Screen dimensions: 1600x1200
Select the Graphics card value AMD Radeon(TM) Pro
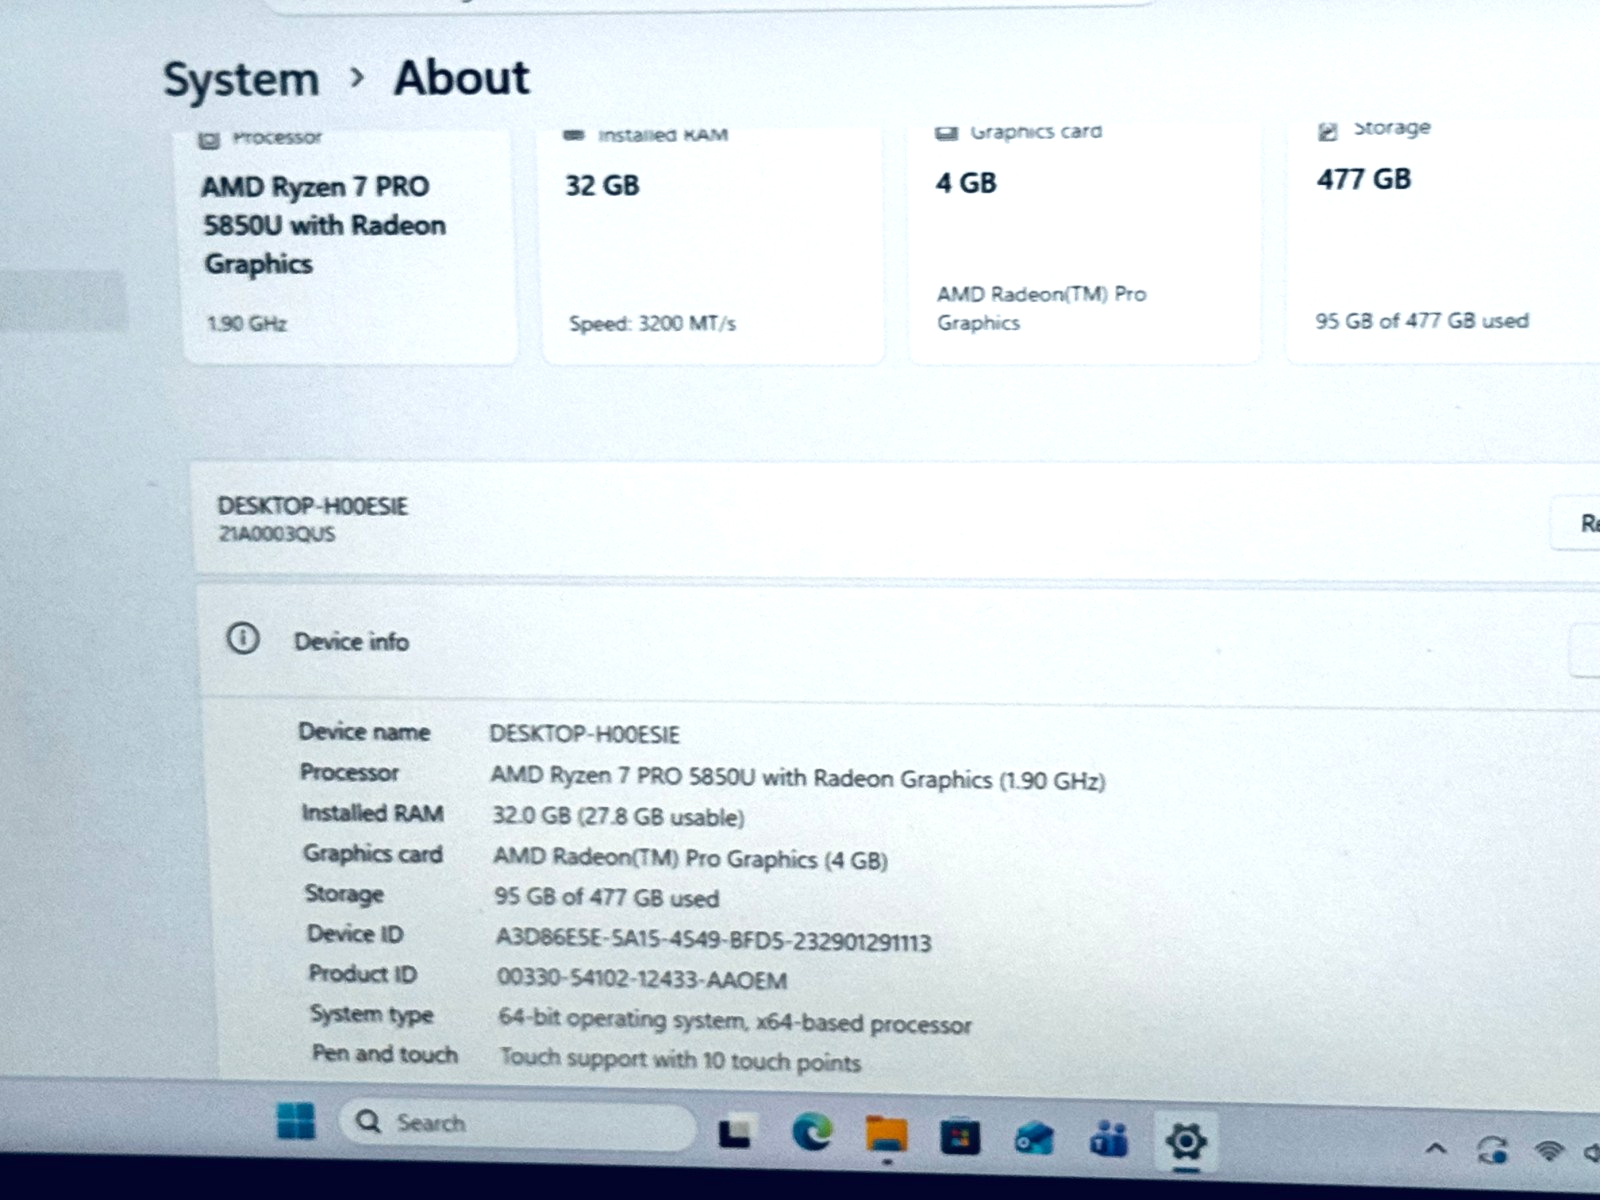(x=690, y=859)
